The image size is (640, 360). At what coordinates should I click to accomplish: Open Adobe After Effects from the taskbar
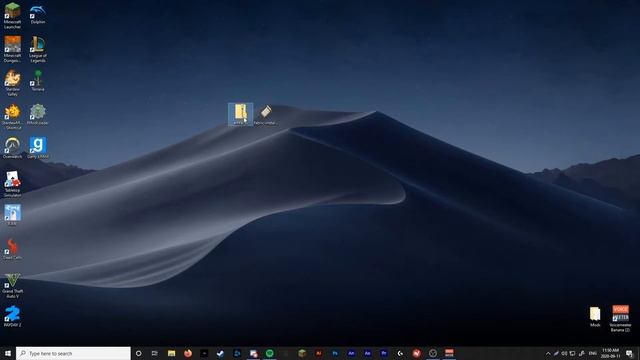click(x=367, y=353)
